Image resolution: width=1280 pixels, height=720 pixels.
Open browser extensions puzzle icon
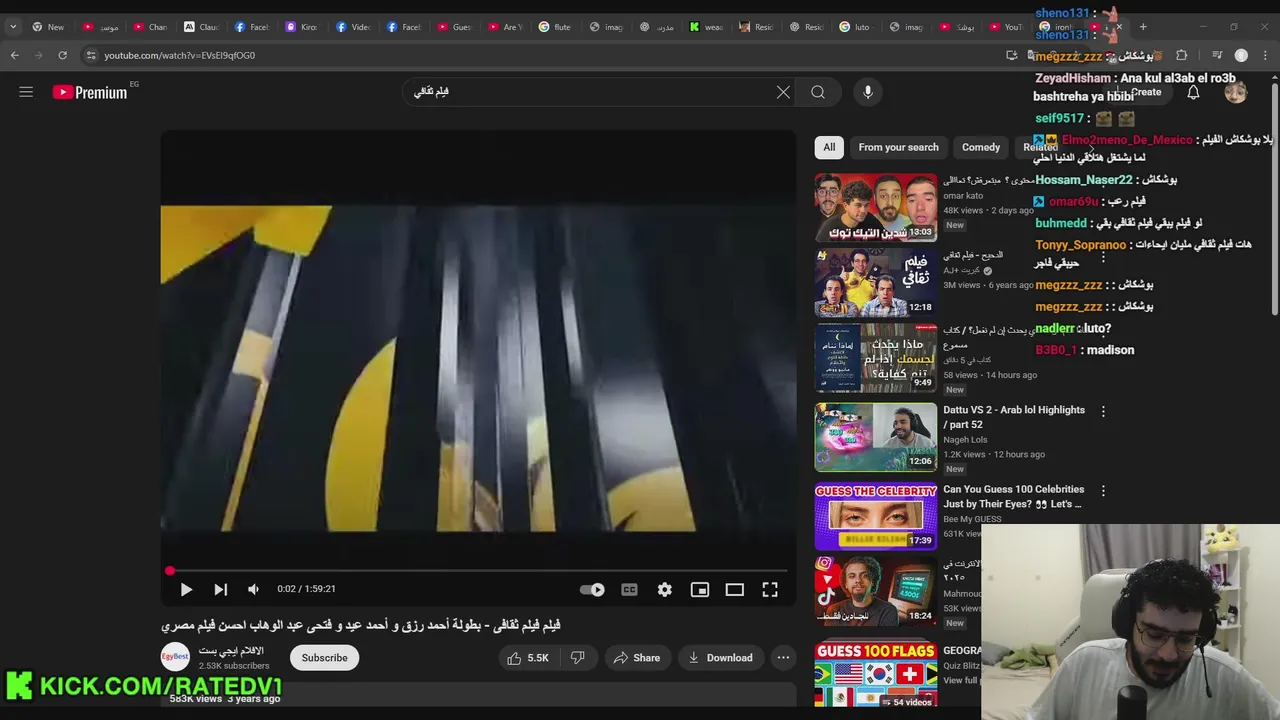[x=1182, y=55]
